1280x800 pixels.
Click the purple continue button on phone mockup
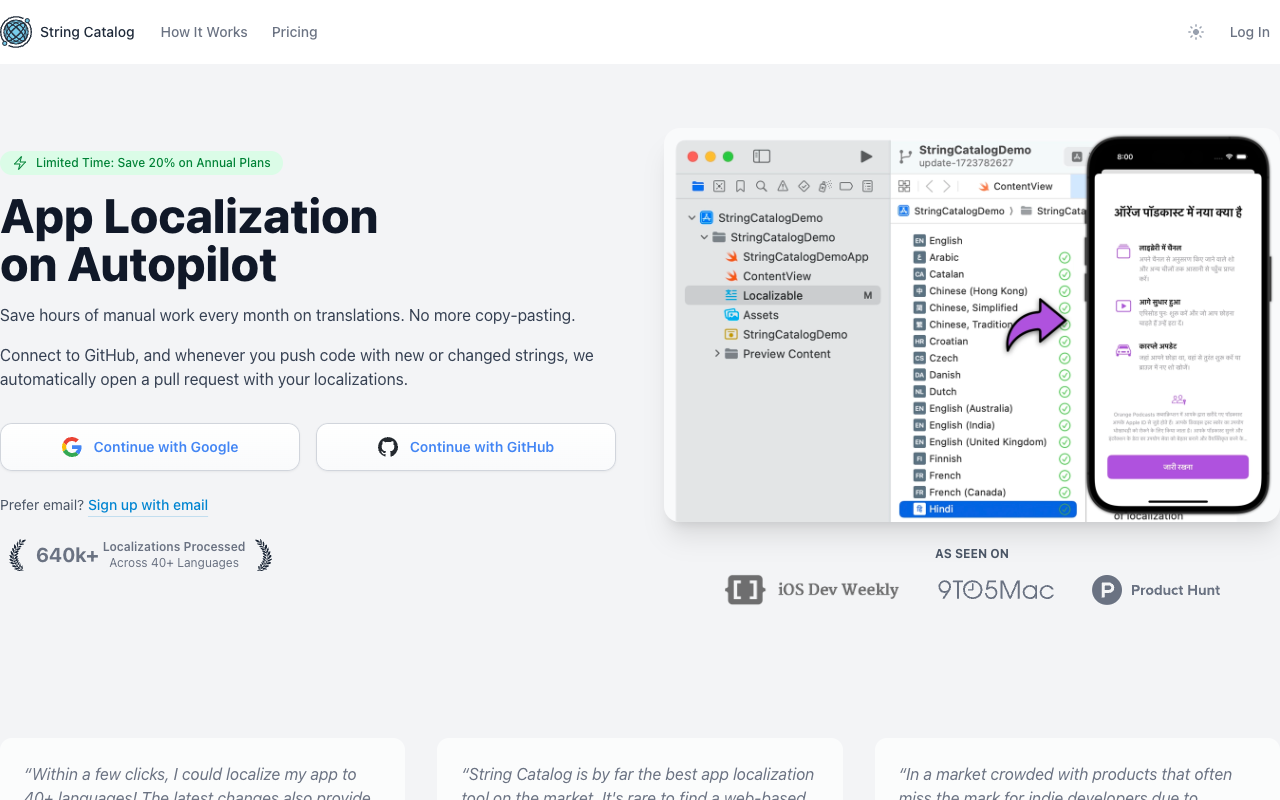(x=1178, y=467)
